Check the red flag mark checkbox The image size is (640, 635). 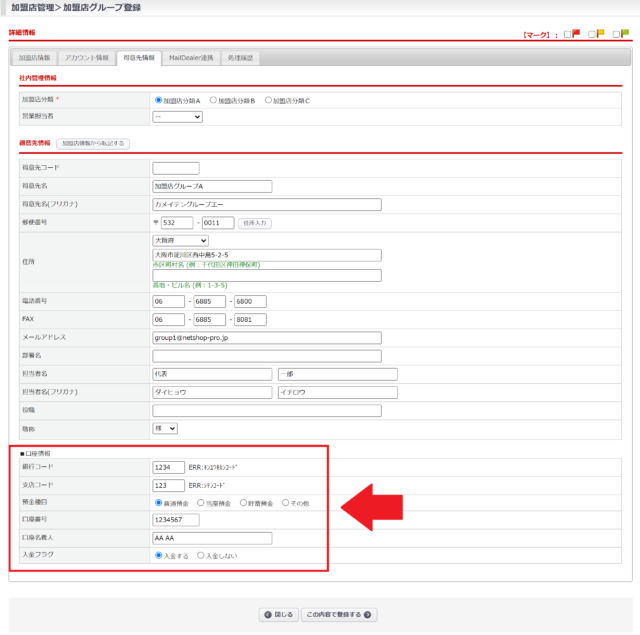567,34
